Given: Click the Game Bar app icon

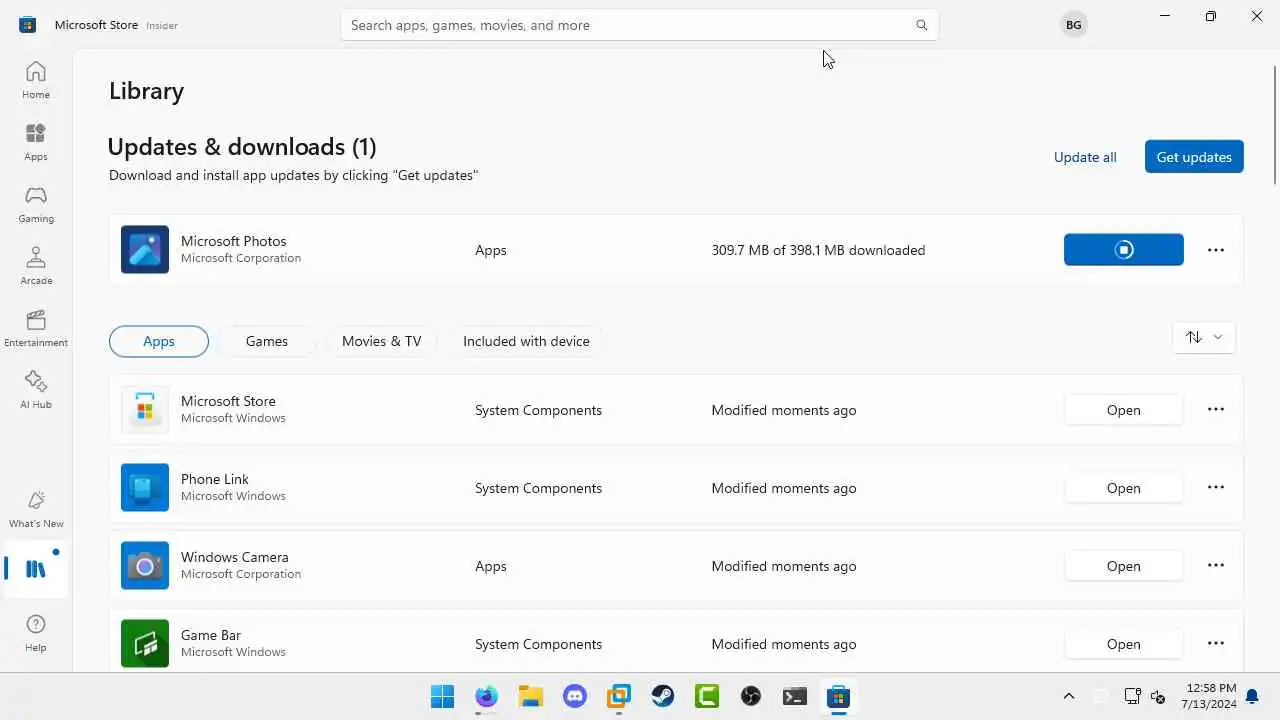Looking at the screenshot, I should pyautogui.click(x=145, y=644).
